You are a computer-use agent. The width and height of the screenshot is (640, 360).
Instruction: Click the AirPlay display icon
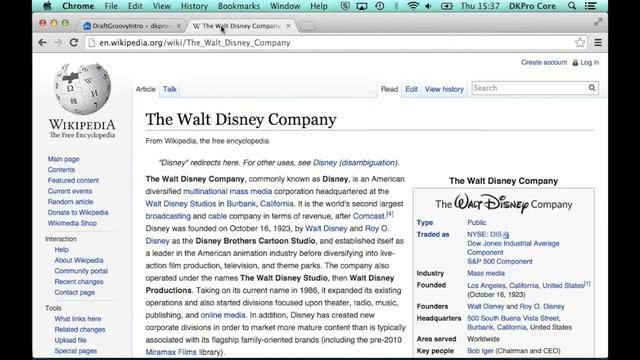(x=362, y=6)
